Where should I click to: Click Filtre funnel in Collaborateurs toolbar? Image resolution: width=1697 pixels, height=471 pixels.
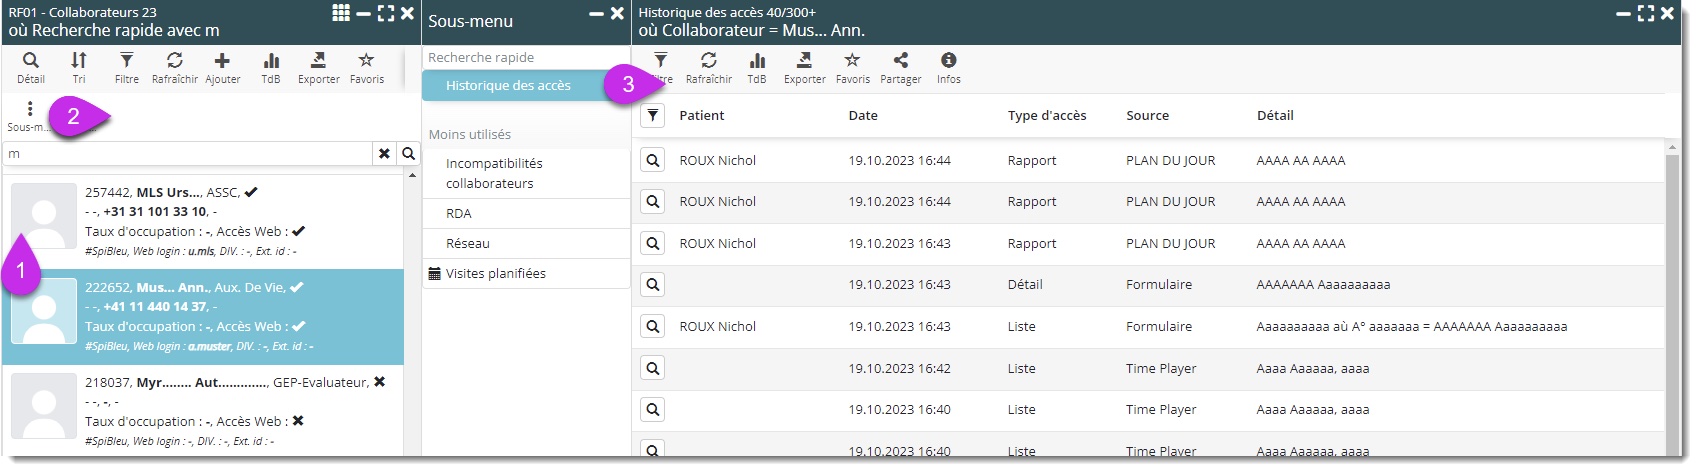[127, 67]
